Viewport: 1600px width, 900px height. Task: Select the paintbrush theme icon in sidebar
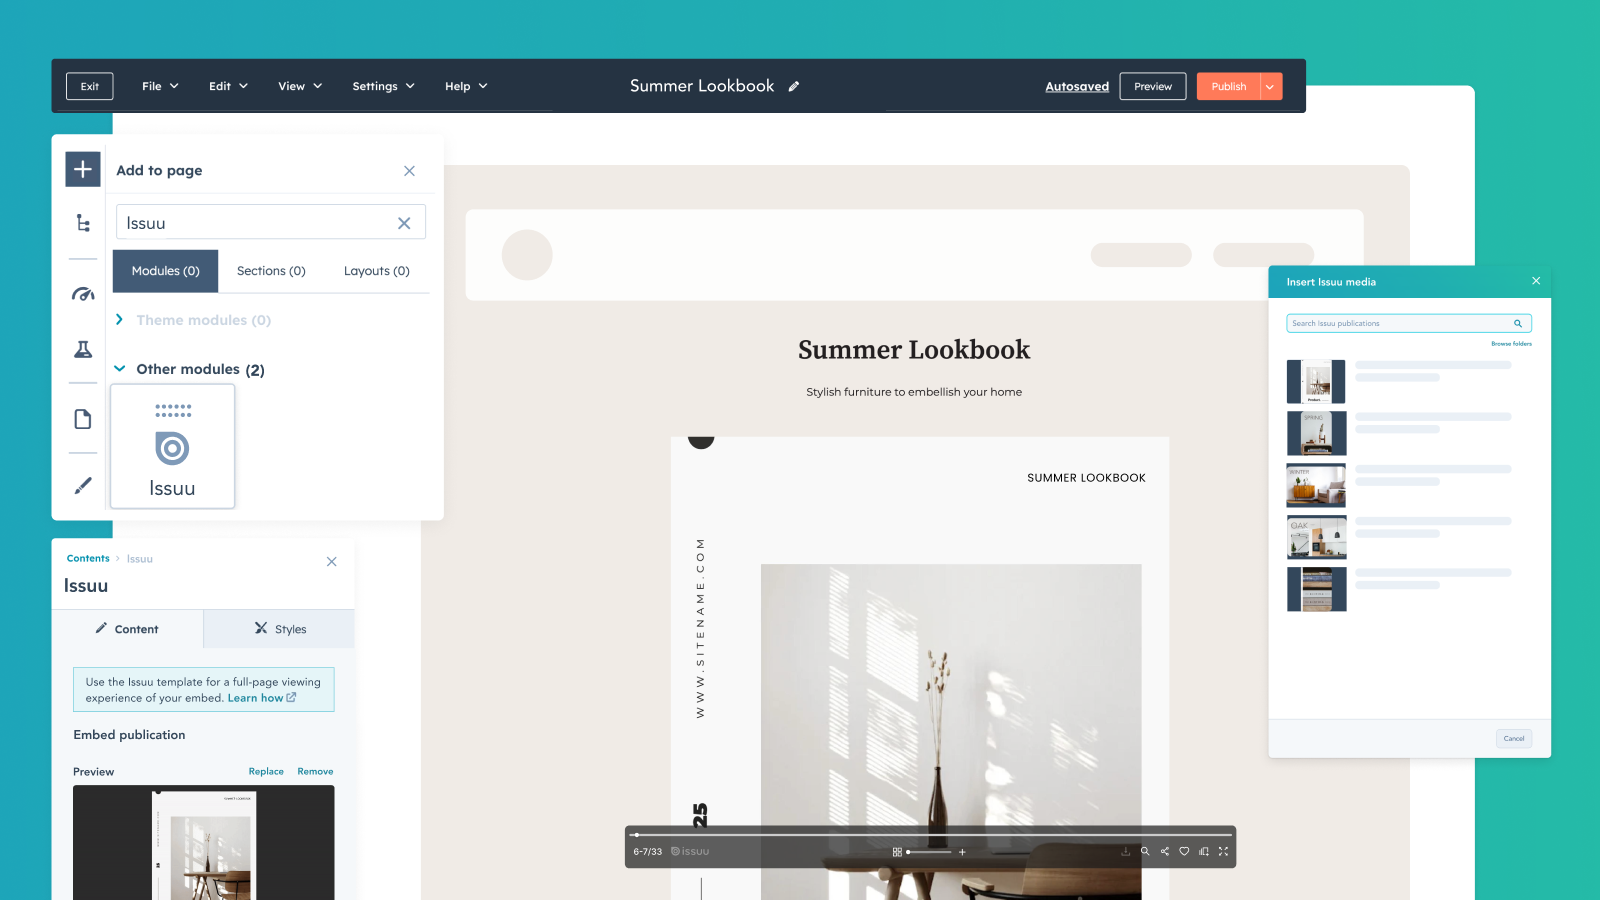coord(83,485)
